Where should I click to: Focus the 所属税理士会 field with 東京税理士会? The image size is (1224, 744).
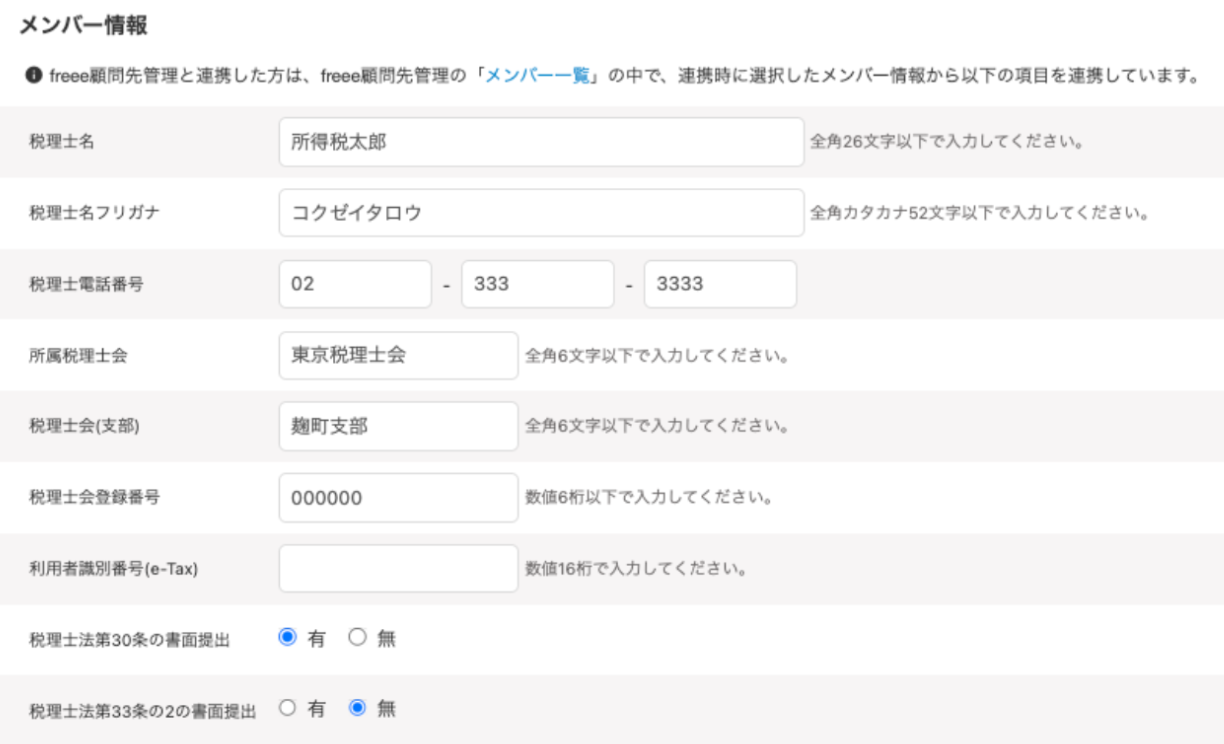[398, 355]
